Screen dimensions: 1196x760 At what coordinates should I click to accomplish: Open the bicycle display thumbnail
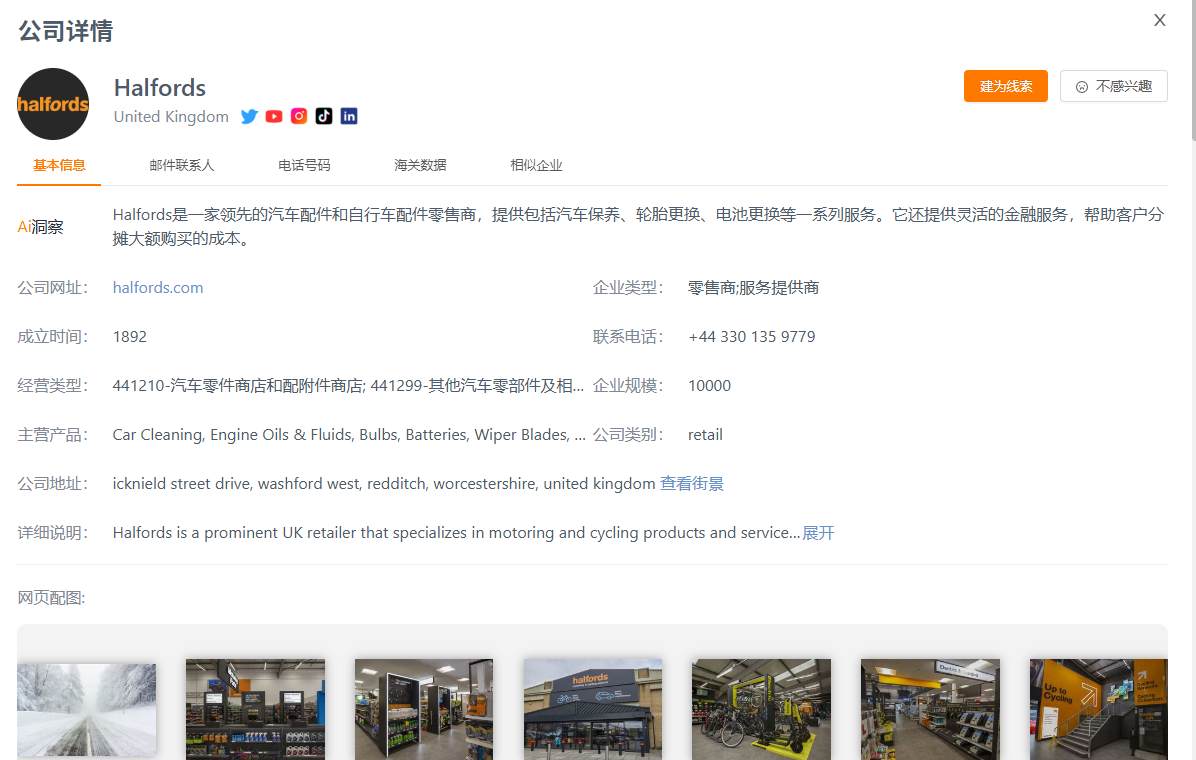tap(761, 709)
